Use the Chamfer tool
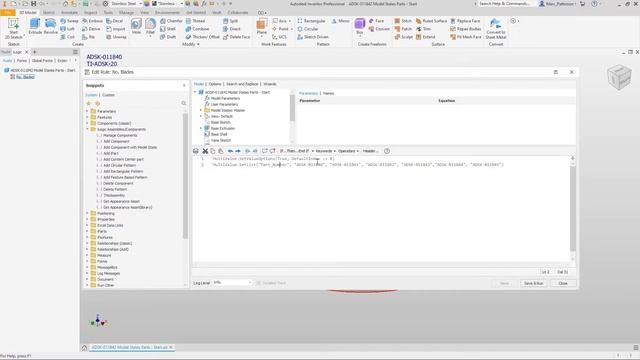 pyautogui.click(x=171, y=21)
